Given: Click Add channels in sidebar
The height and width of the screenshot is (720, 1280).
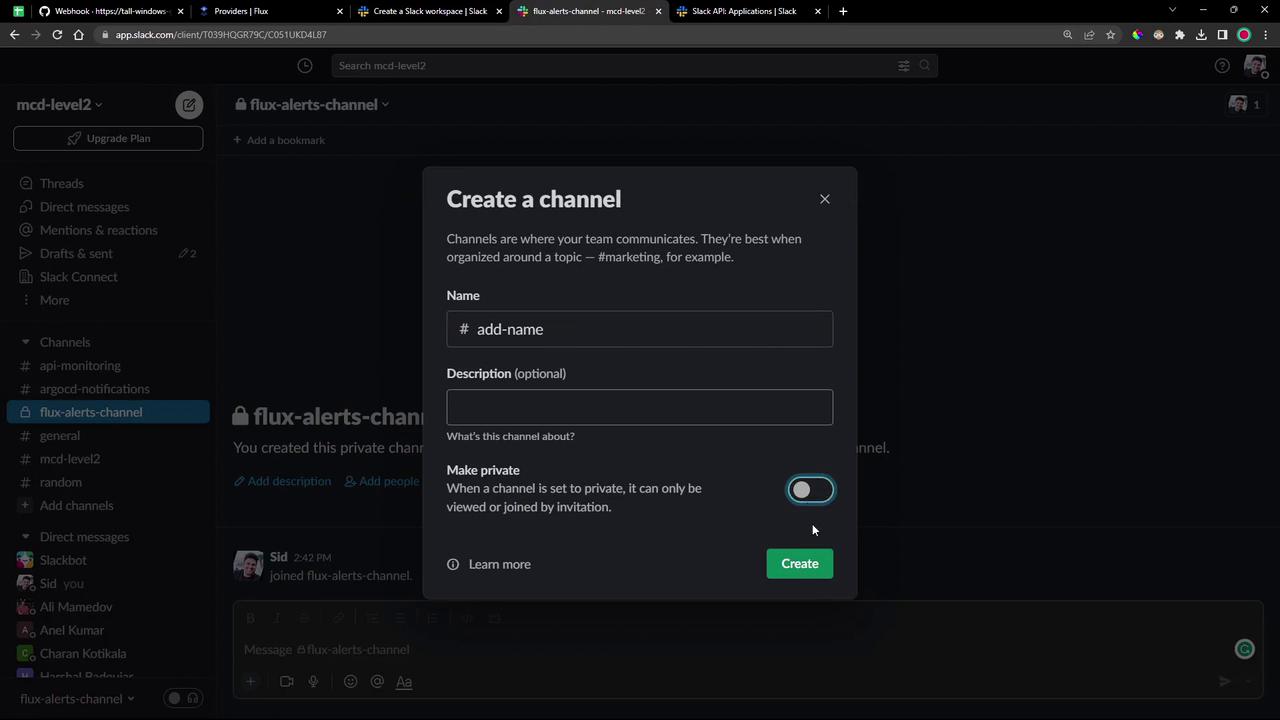Looking at the screenshot, I should [76, 506].
